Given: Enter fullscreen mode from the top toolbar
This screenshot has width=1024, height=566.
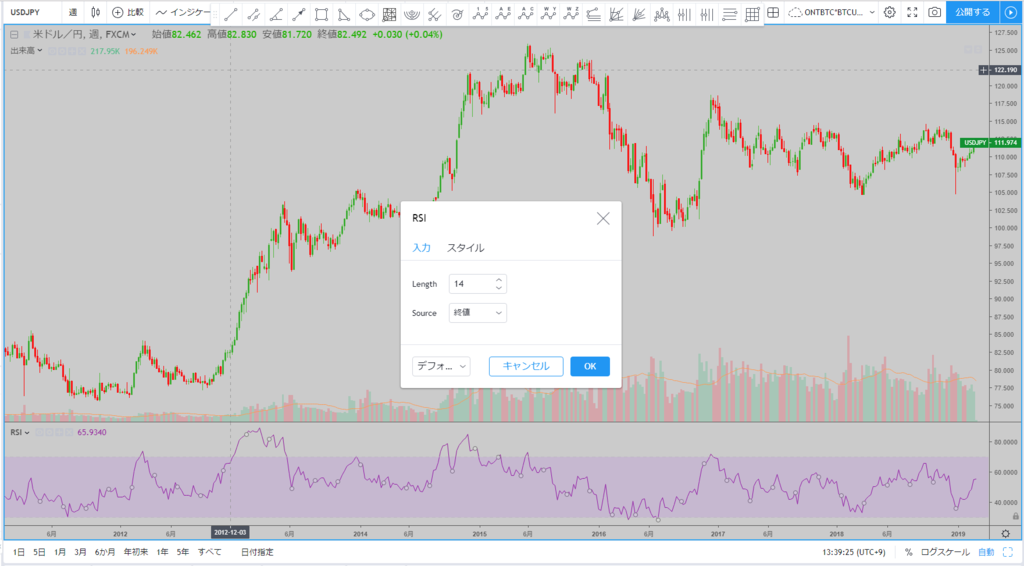Looking at the screenshot, I should 912,12.
